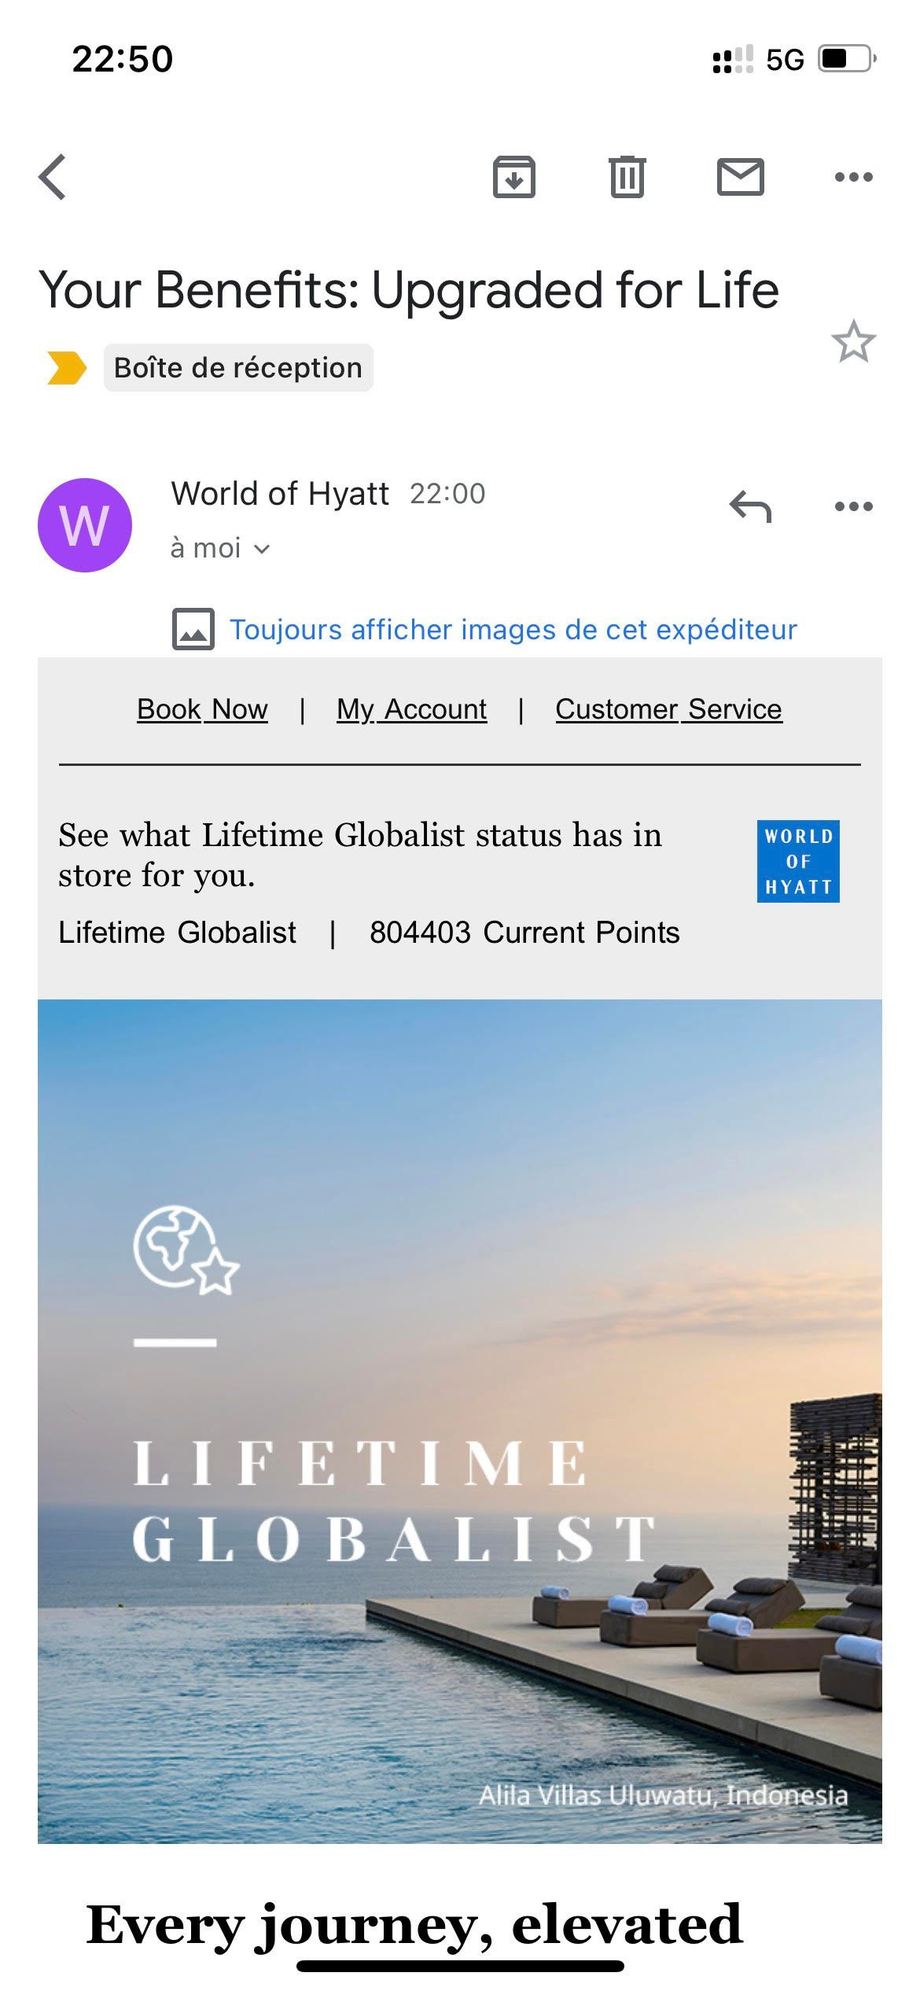Open the top toolbar more options menu
Viewport: 920px width, 1991px height.
(853, 177)
